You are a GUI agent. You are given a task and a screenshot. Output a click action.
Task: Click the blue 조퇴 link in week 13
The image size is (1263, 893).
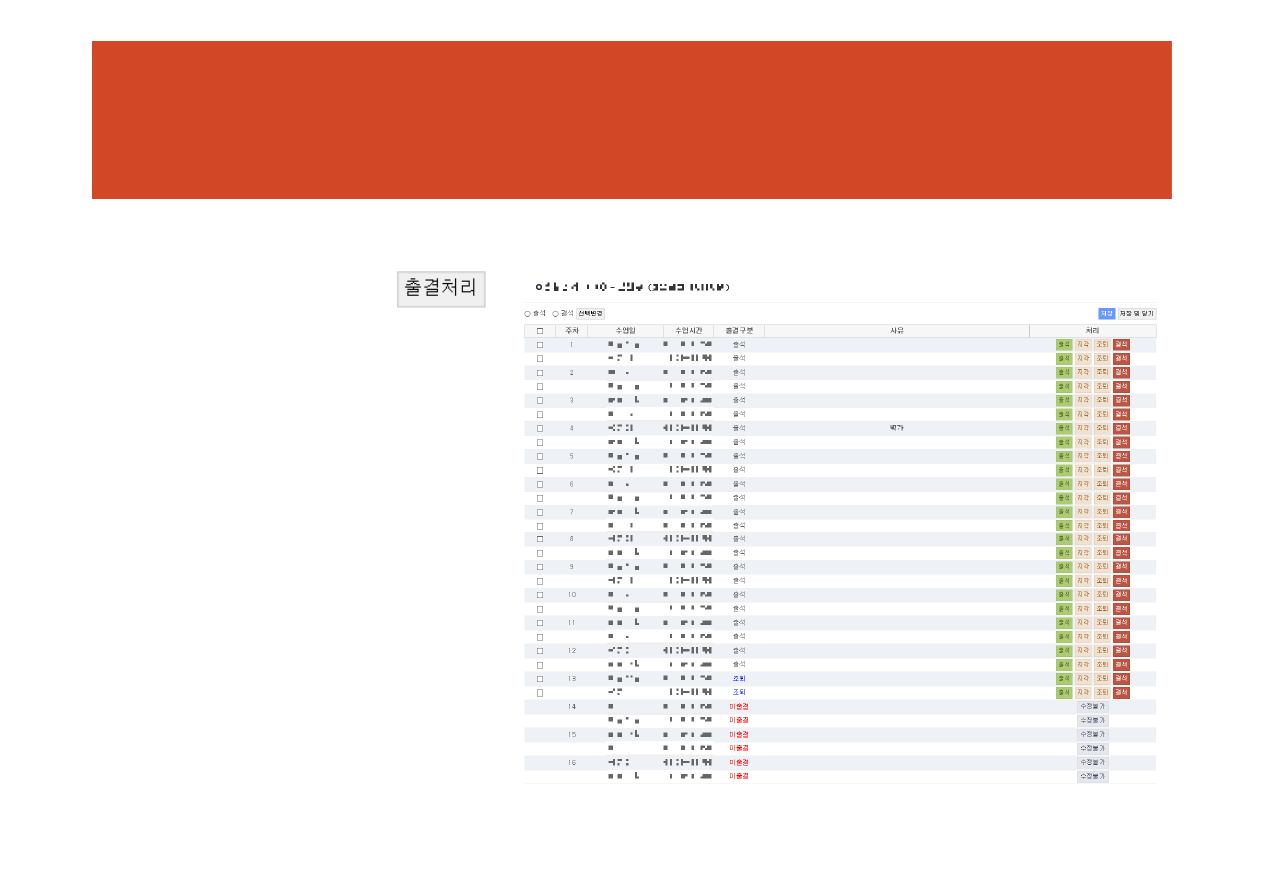coord(739,679)
